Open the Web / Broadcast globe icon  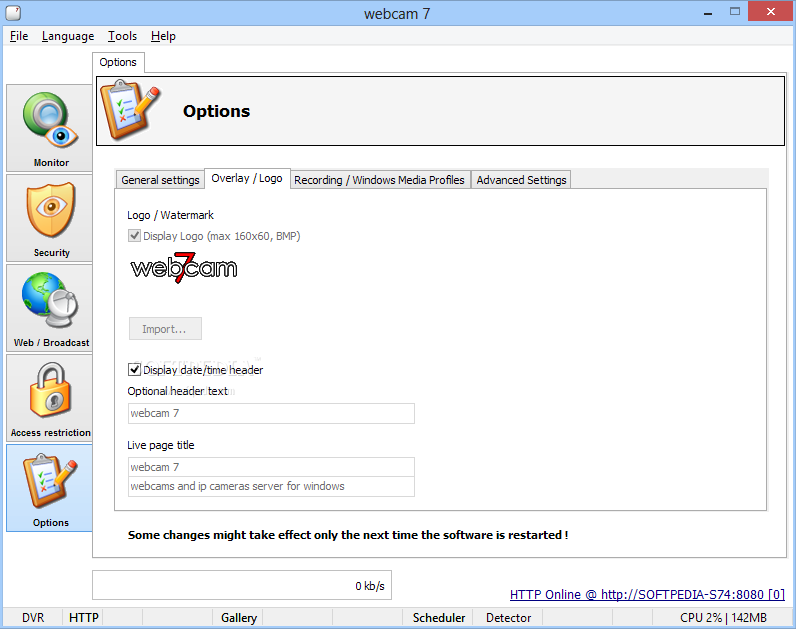(x=49, y=308)
